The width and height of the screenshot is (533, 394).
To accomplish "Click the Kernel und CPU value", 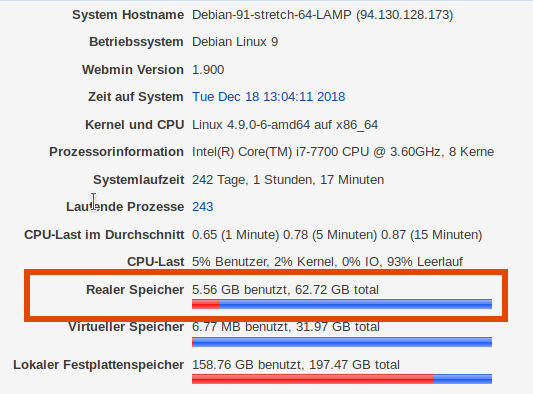I will [x=285, y=125].
